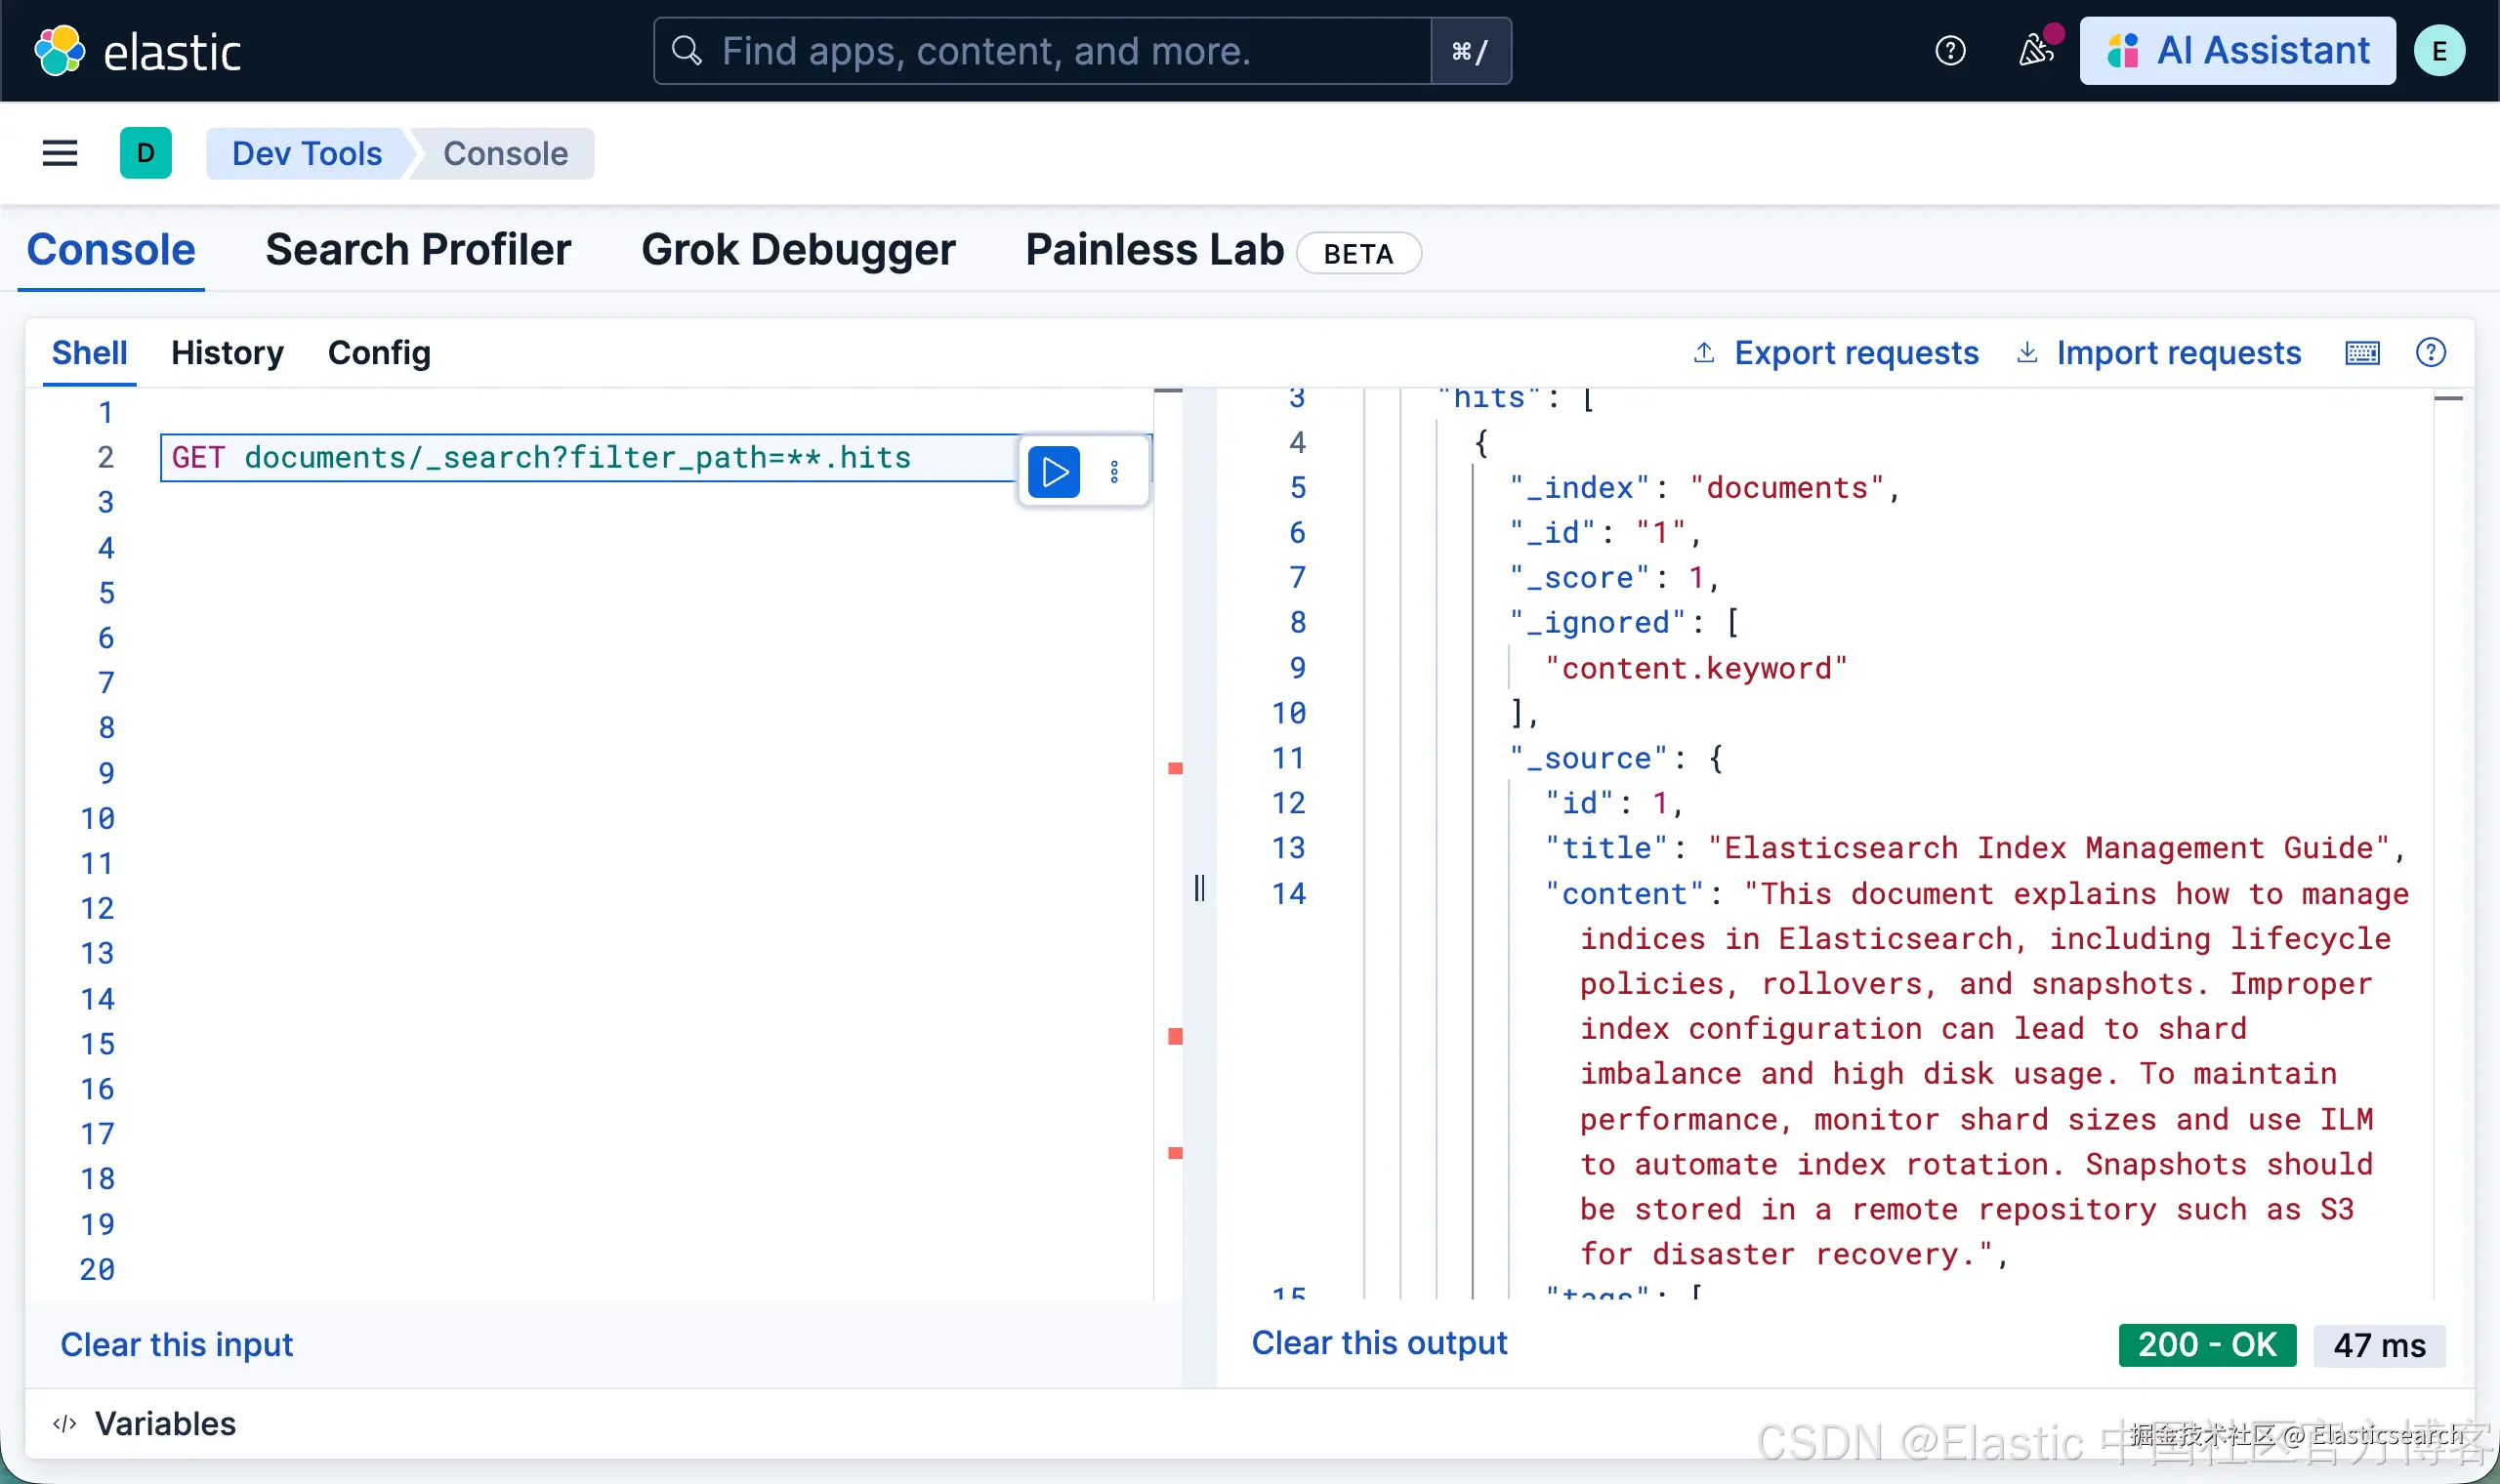Open console help question-mark icon
Image resolution: width=2500 pixels, height=1484 pixels.
pos(2430,352)
